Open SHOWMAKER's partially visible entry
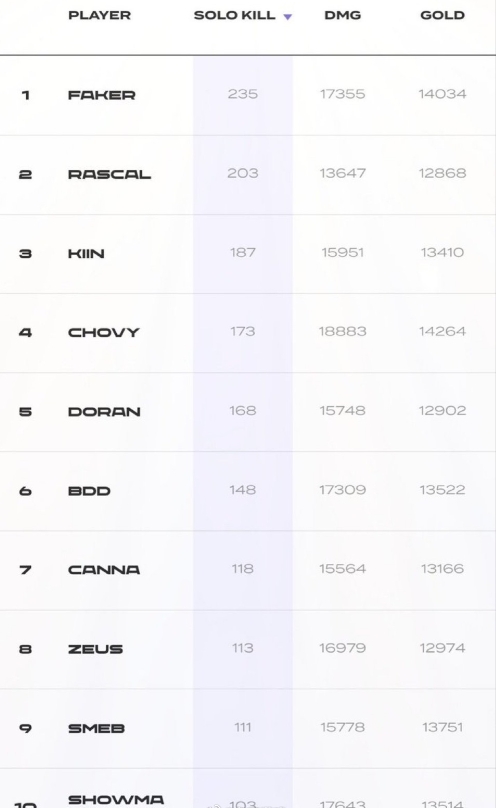Viewport: 496px width, 808px height. click(116, 800)
